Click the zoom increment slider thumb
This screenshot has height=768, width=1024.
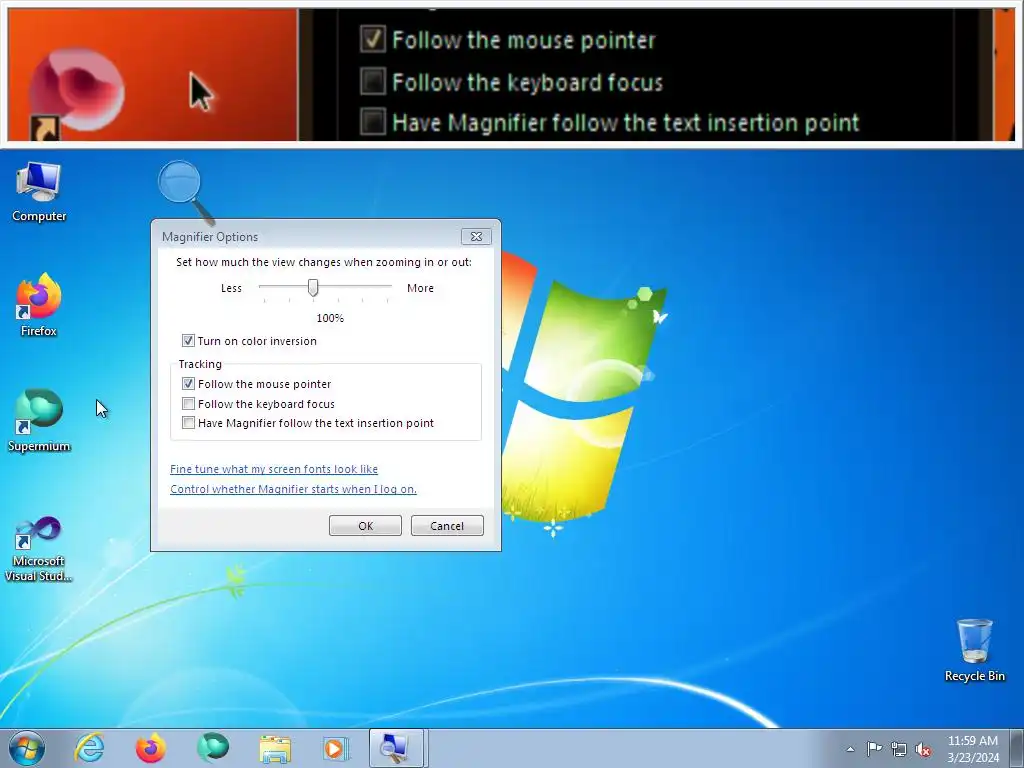tap(313, 287)
